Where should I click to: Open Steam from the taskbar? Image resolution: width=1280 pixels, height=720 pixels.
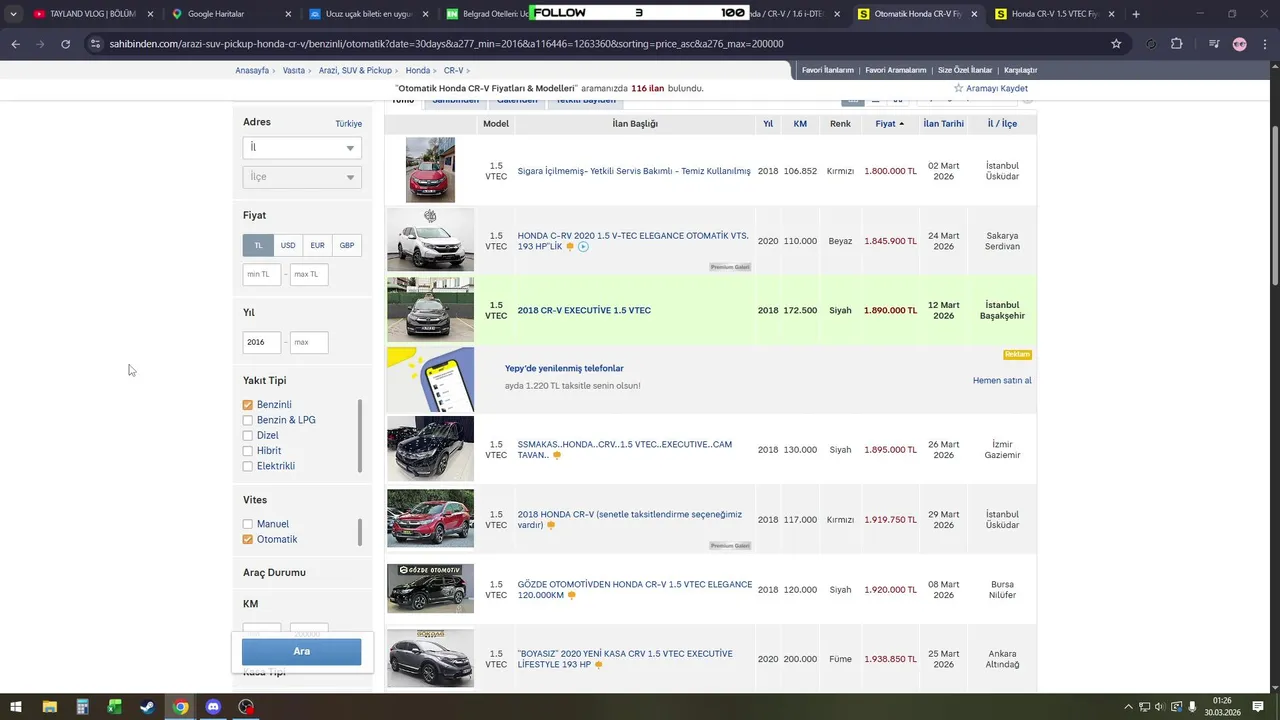click(x=147, y=707)
